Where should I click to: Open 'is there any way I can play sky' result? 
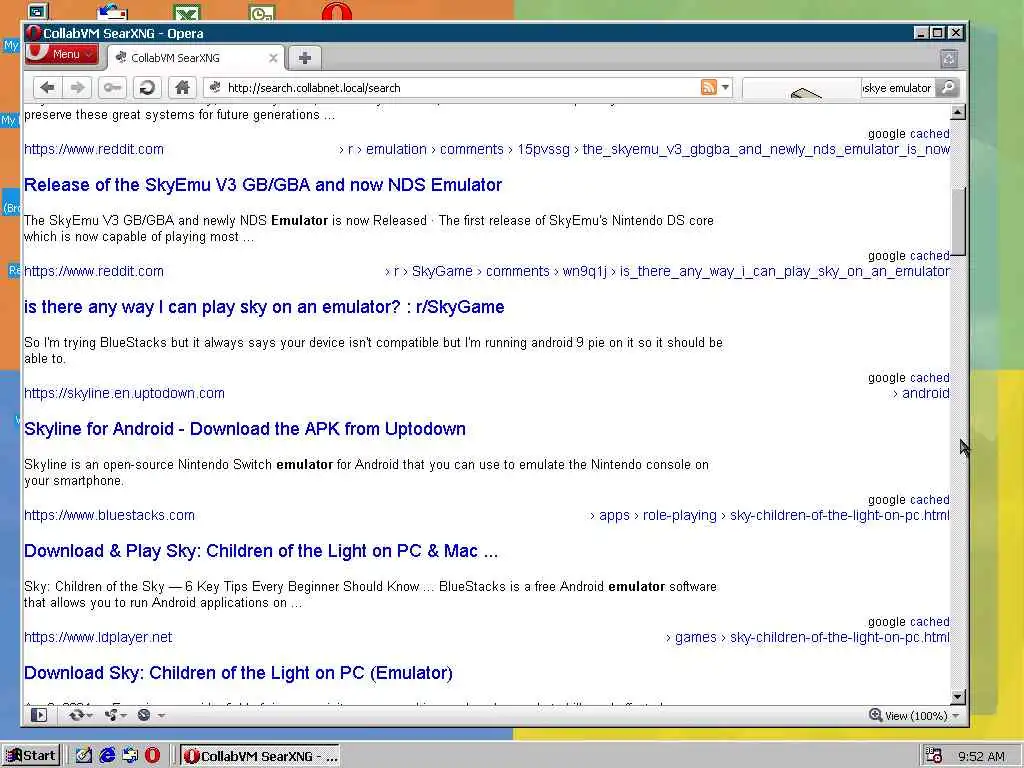(x=264, y=307)
